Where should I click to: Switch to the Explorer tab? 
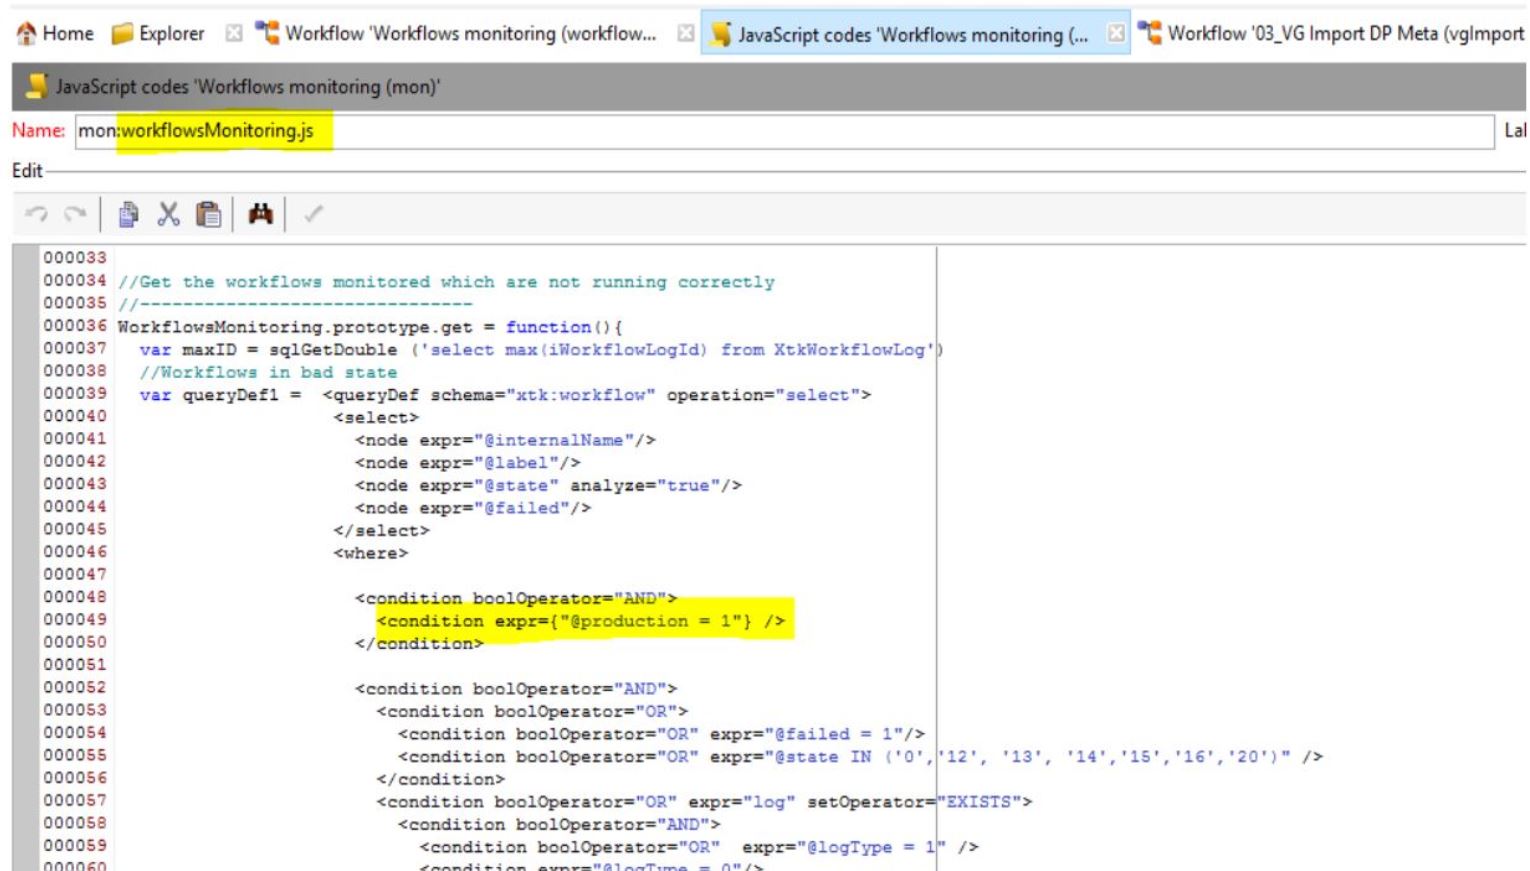(159, 34)
